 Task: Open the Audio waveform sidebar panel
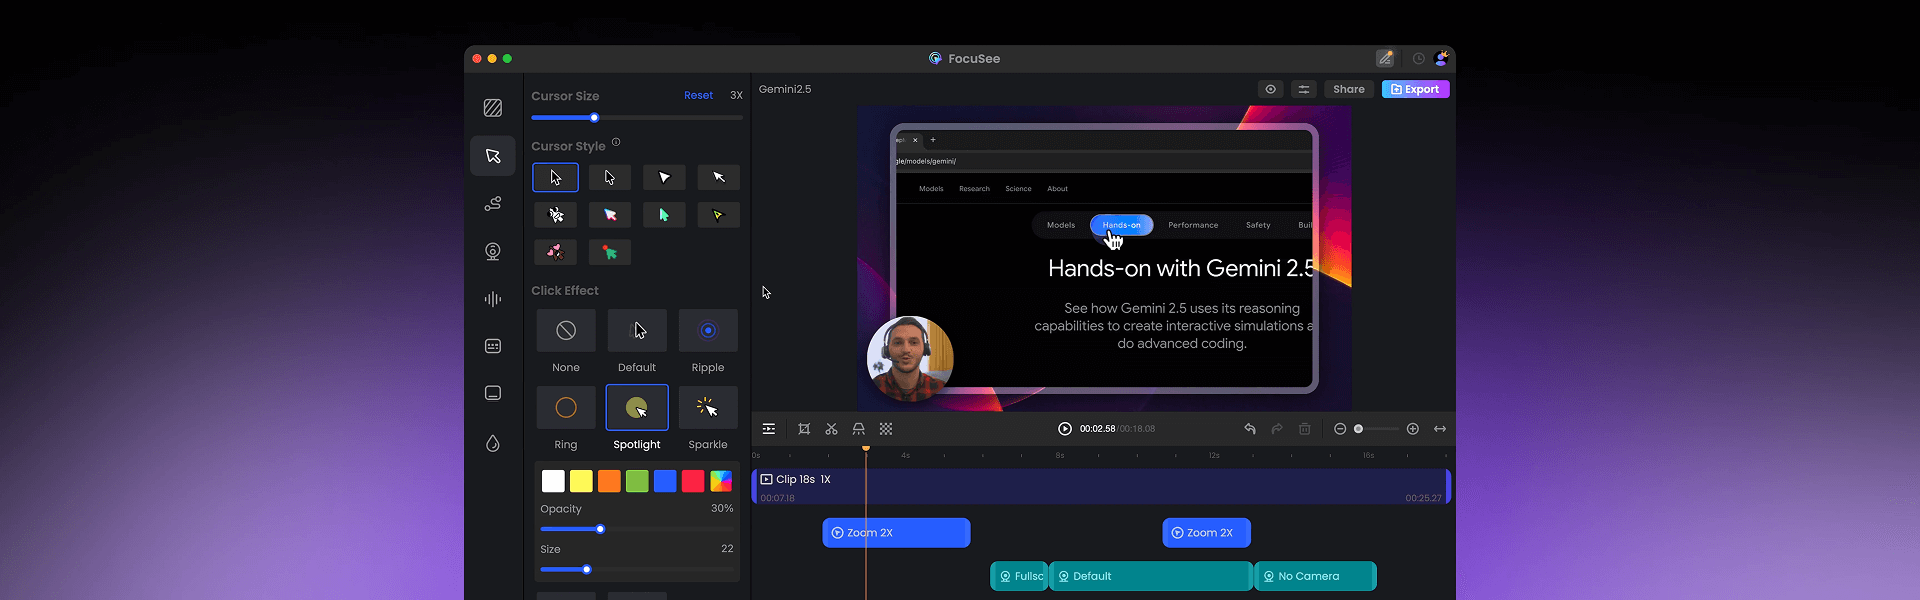coord(493,299)
